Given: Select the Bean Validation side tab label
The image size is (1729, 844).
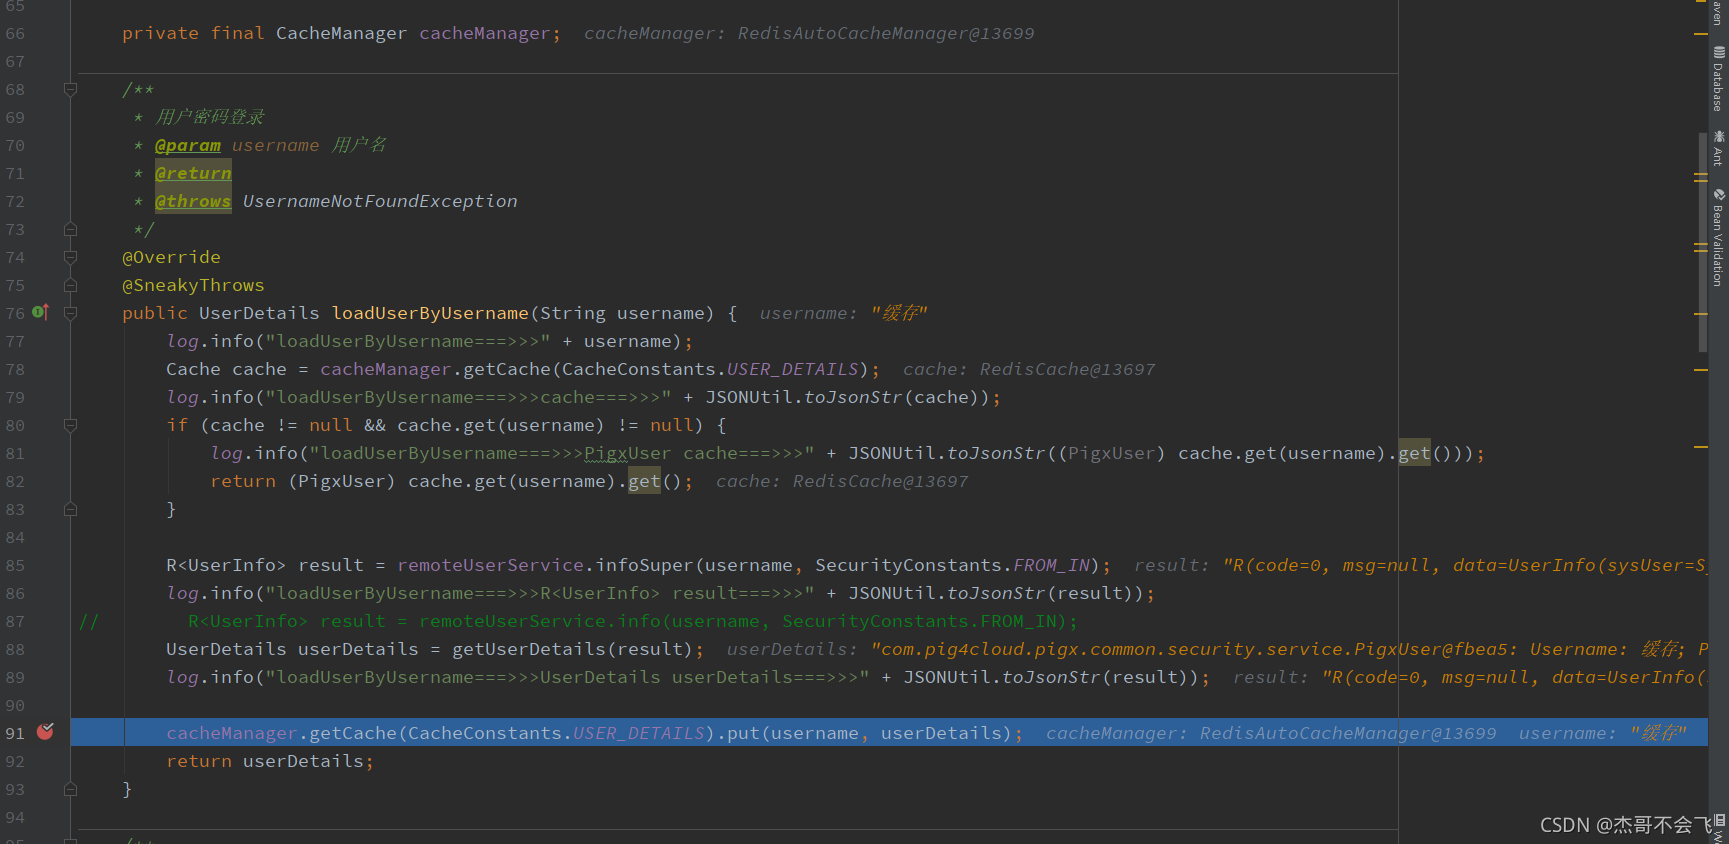Looking at the screenshot, I should [1719, 245].
